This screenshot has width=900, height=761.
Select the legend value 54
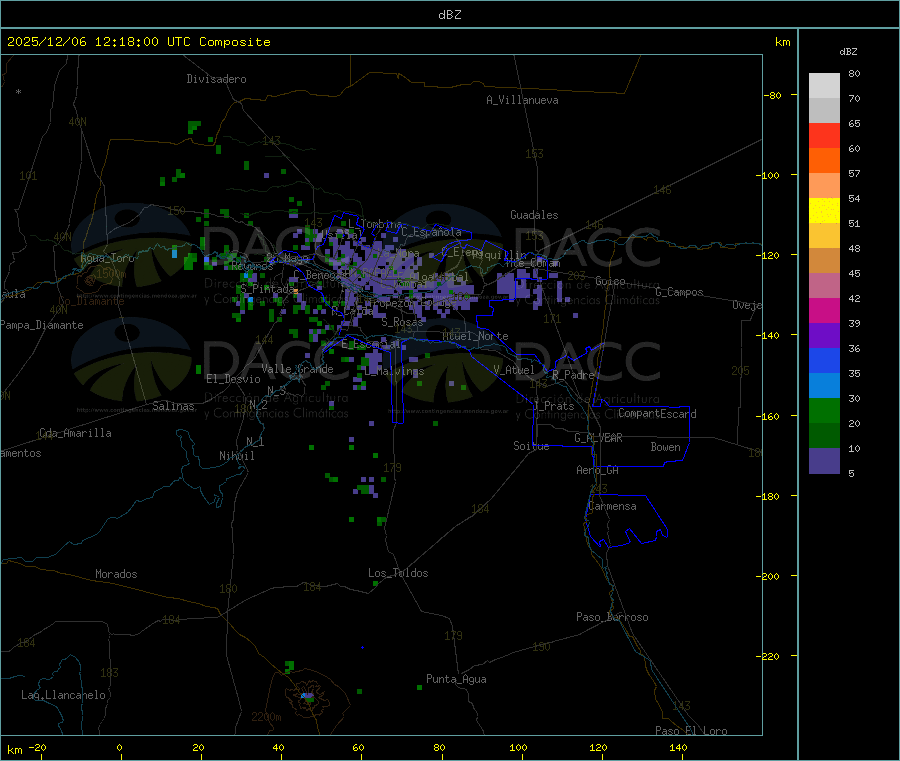coord(854,199)
